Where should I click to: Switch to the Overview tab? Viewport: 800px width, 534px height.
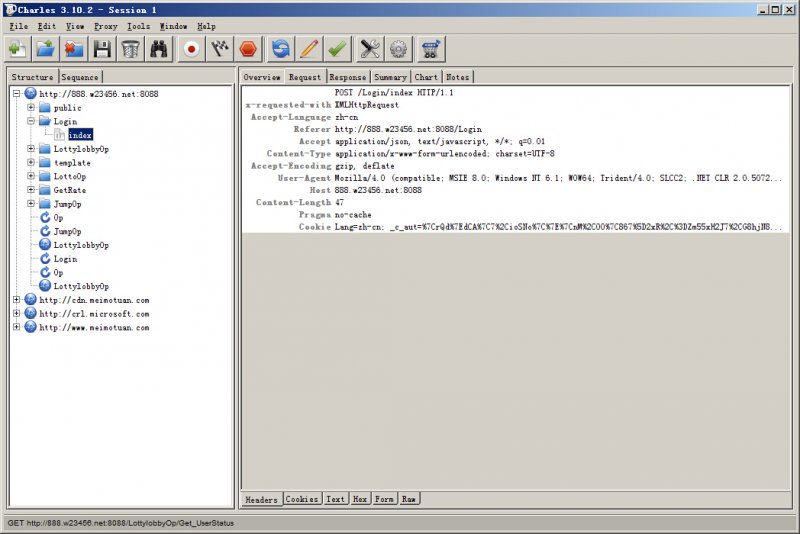(262, 77)
